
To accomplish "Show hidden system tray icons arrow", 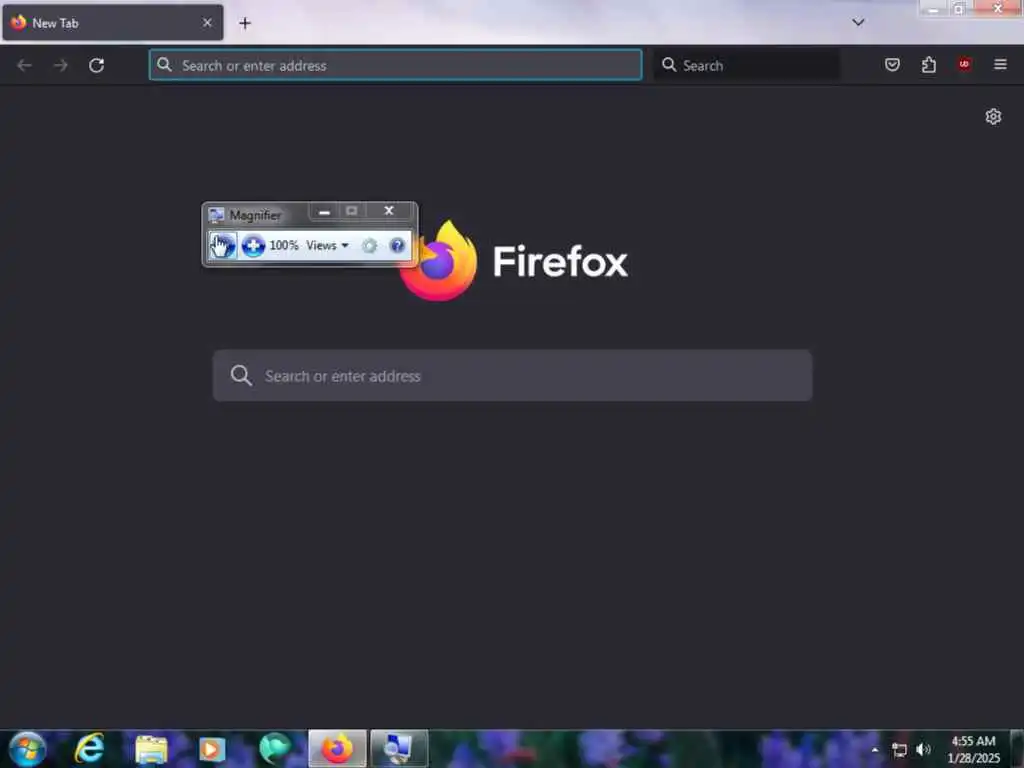I will tap(874, 750).
